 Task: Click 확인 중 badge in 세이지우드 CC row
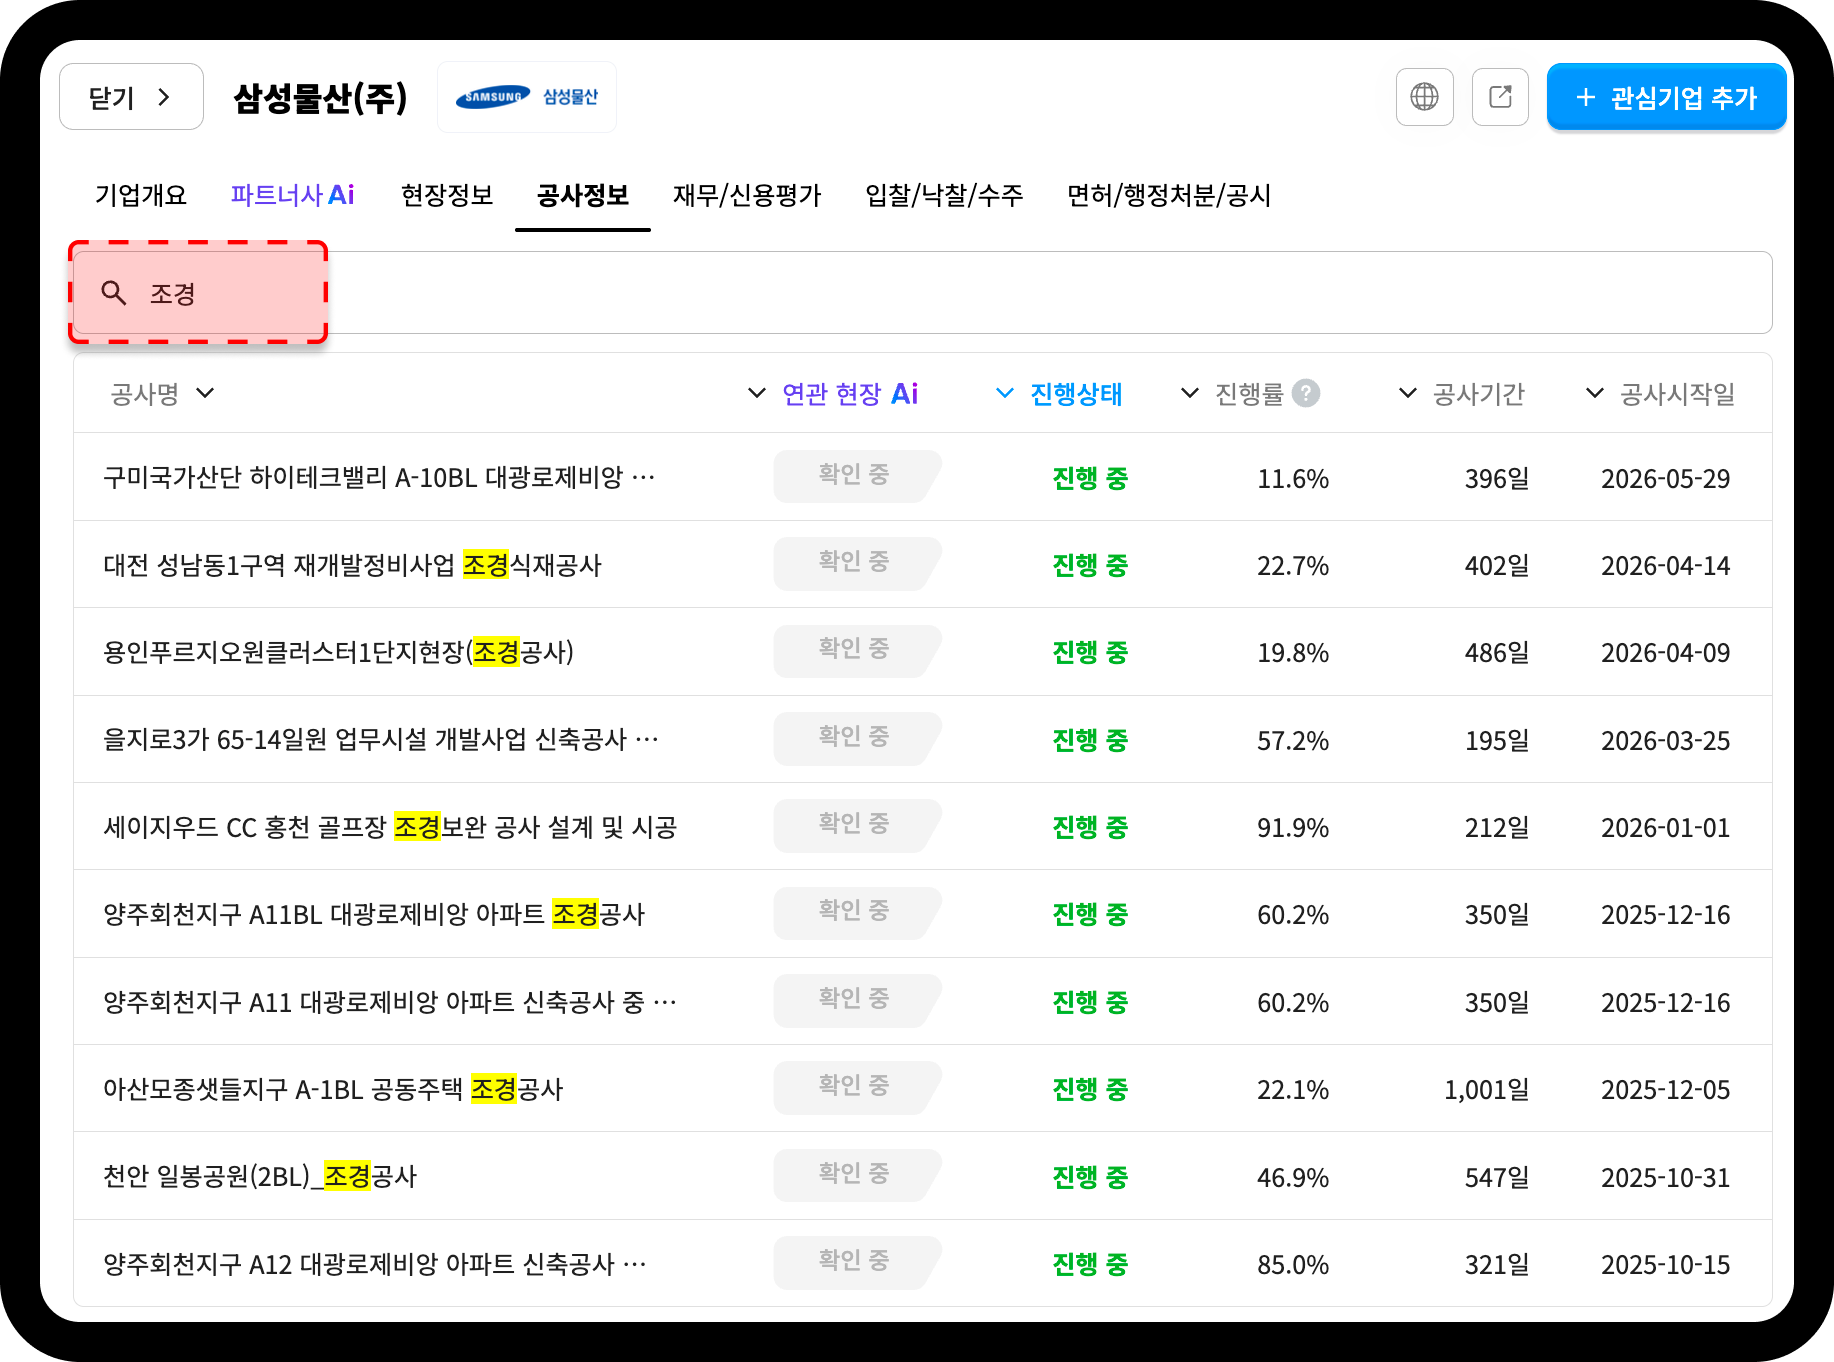point(856,825)
